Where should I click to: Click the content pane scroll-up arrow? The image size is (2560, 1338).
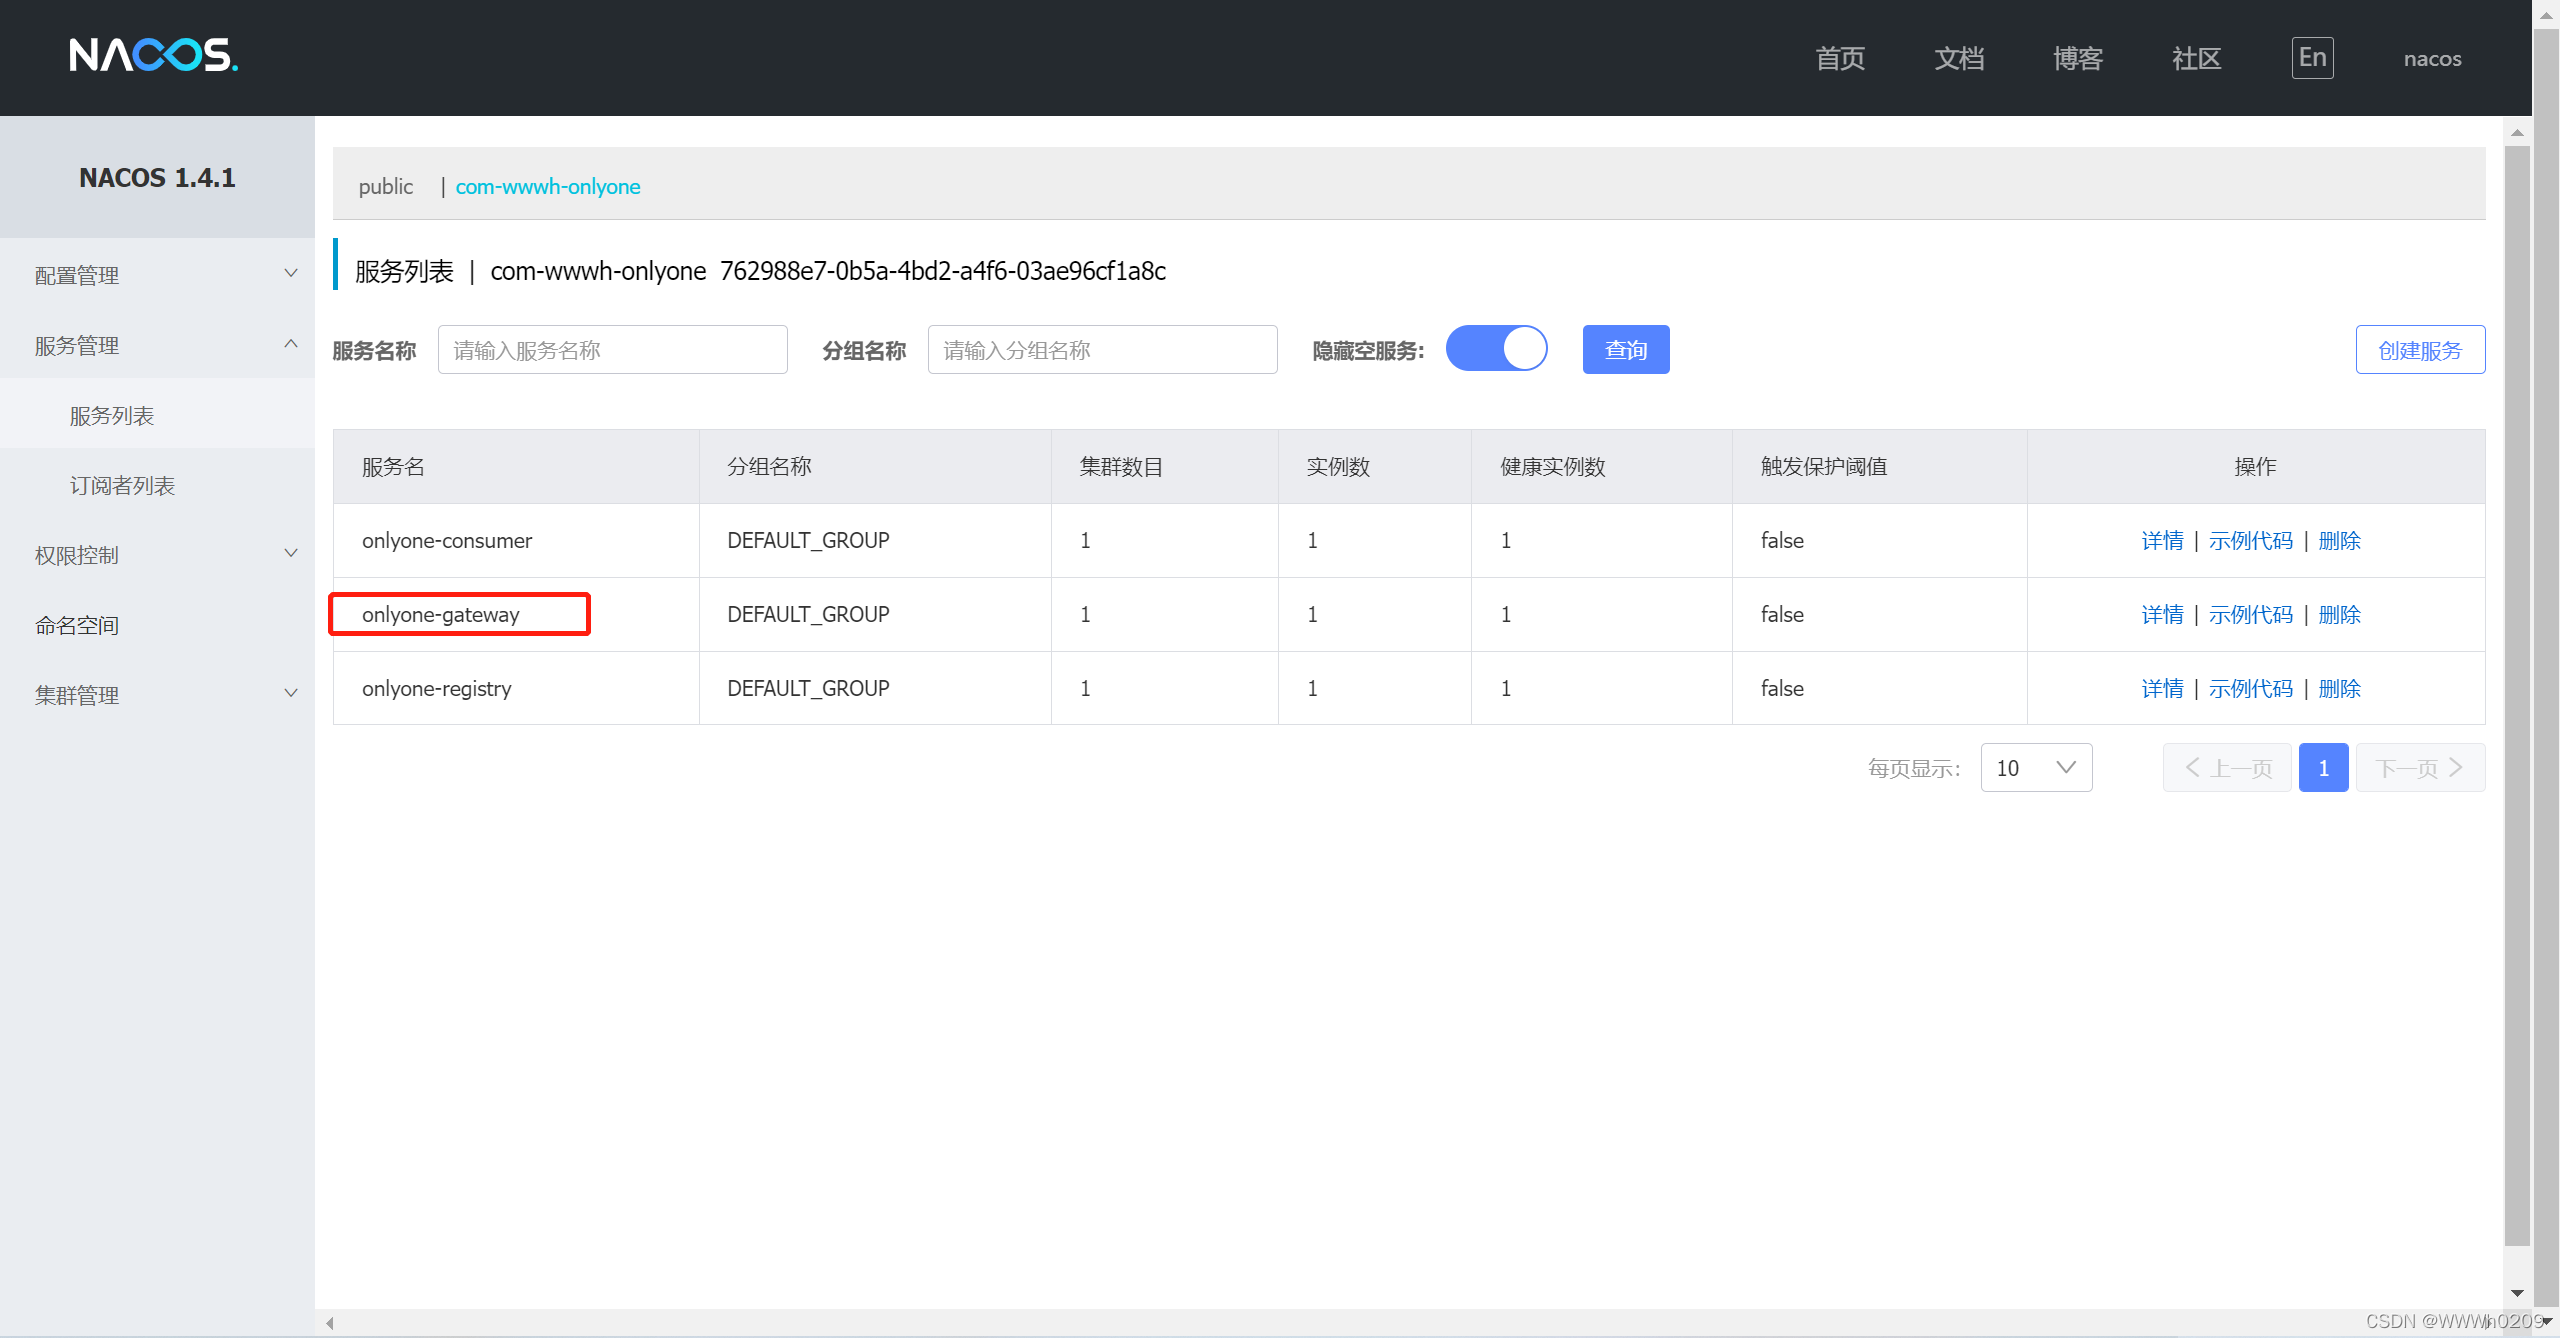coord(2517,132)
